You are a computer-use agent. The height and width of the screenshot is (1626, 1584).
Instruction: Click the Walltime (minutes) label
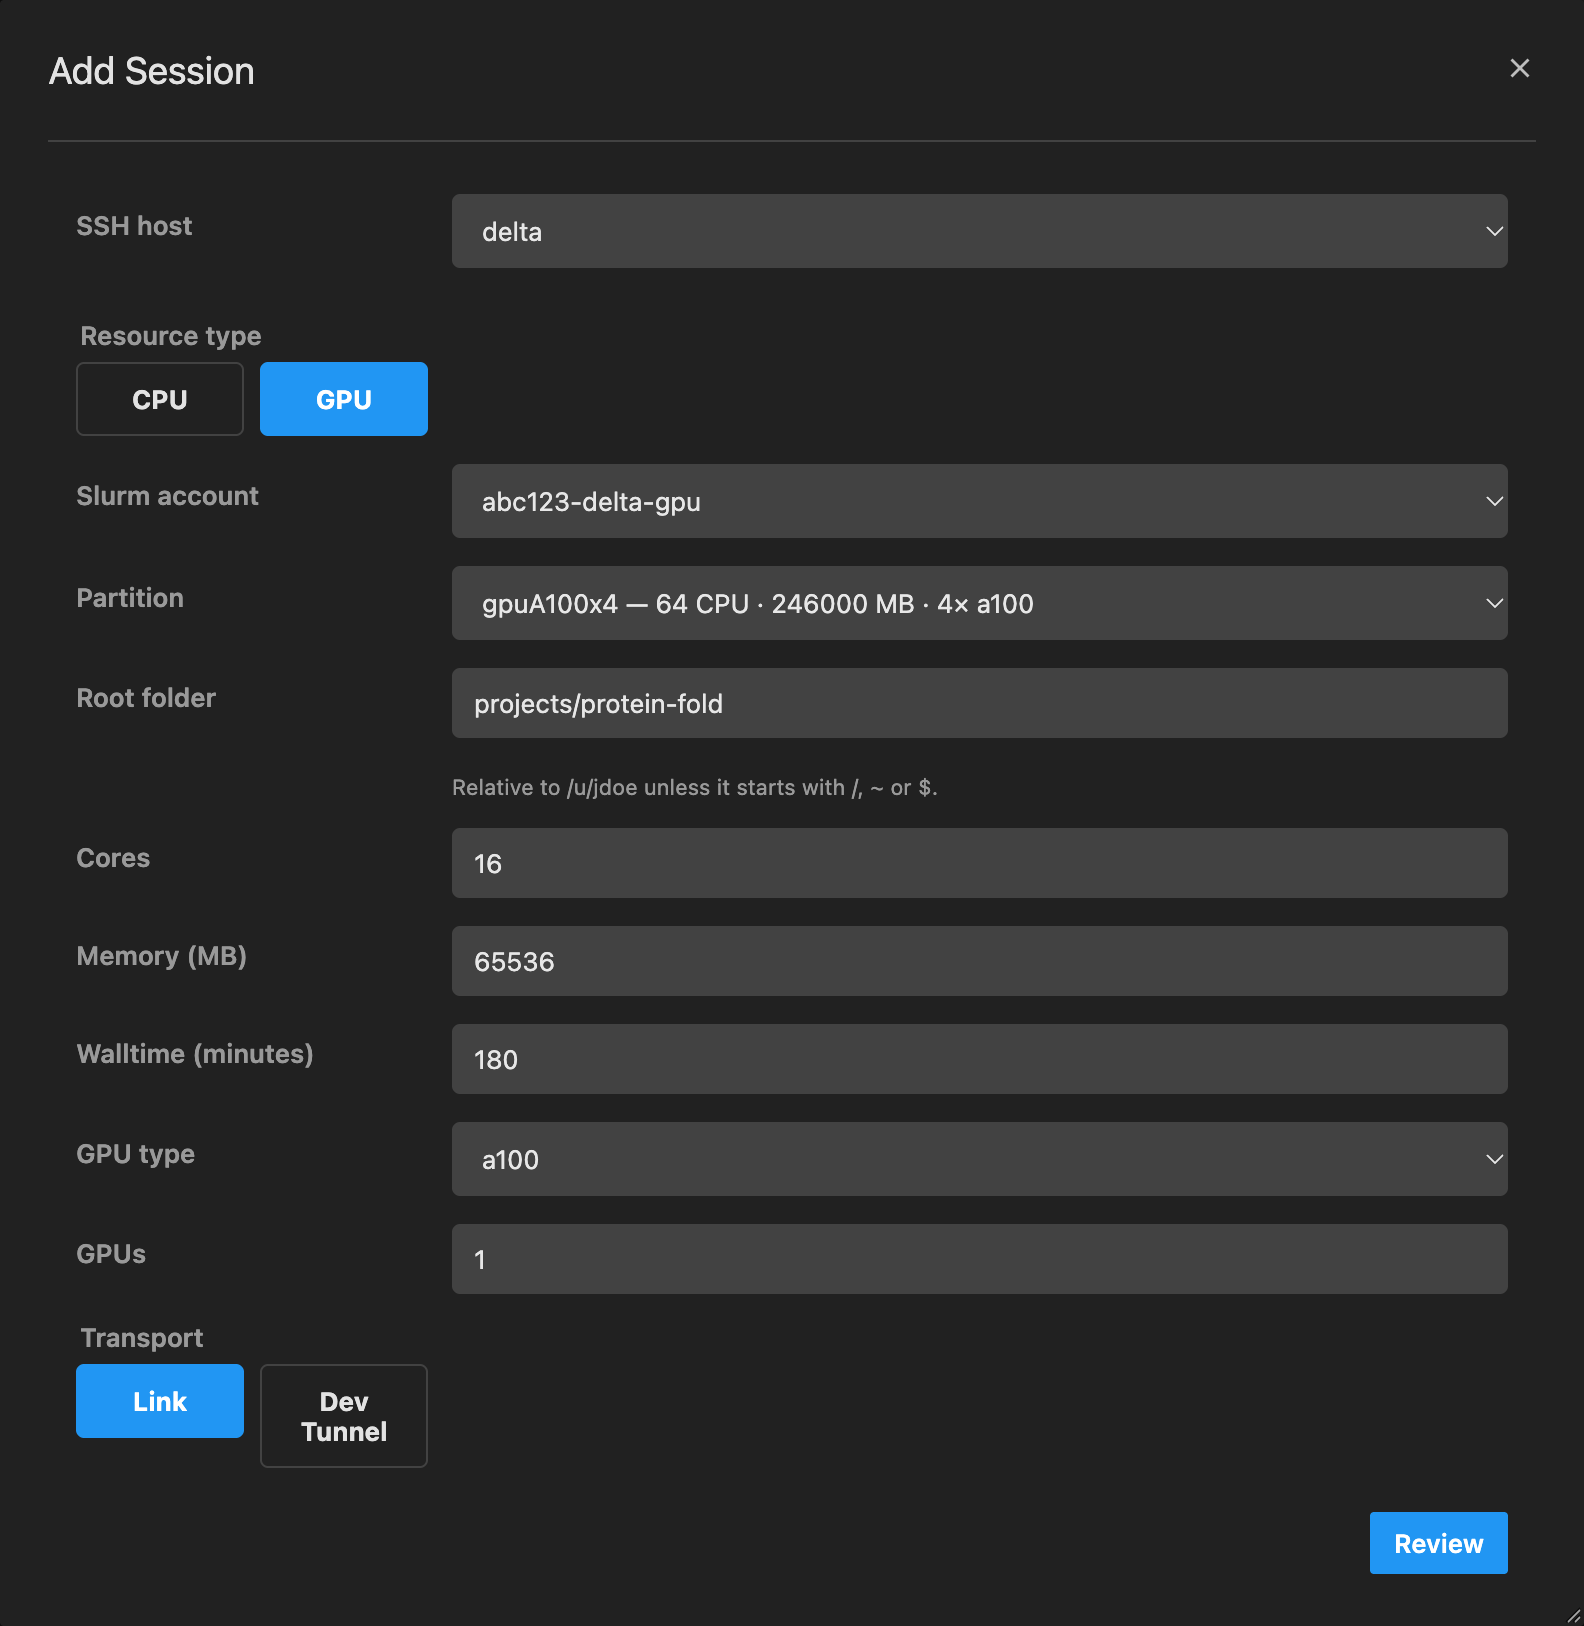[x=195, y=1054]
